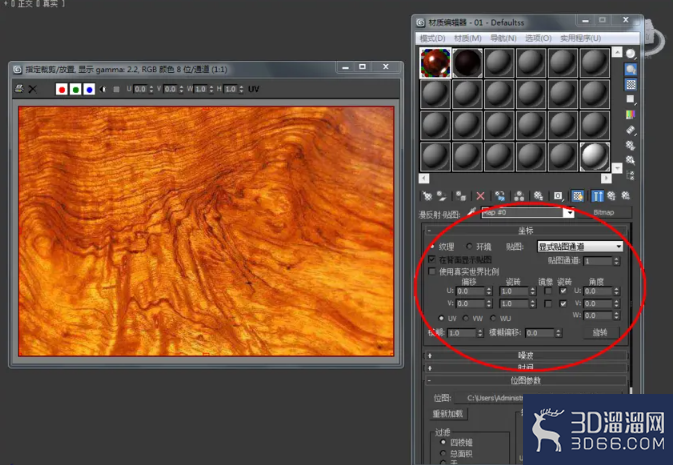The height and width of the screenshot is (465, 673).
Task: Open the 模式(D) menu
Action: pyautogui.click(x=432, y=38)
